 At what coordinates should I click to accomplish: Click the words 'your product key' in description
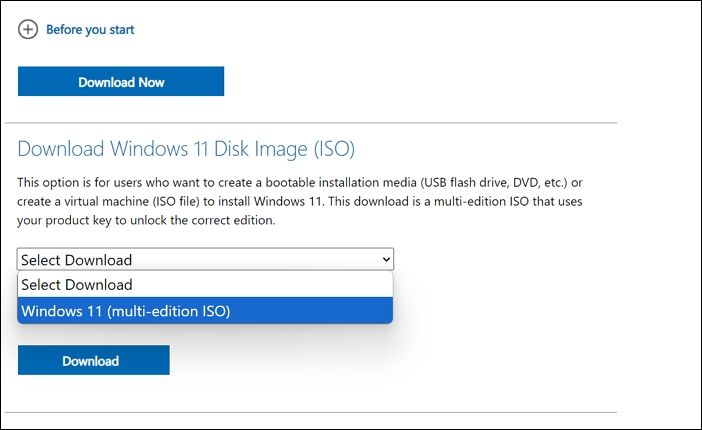(64, 221)
